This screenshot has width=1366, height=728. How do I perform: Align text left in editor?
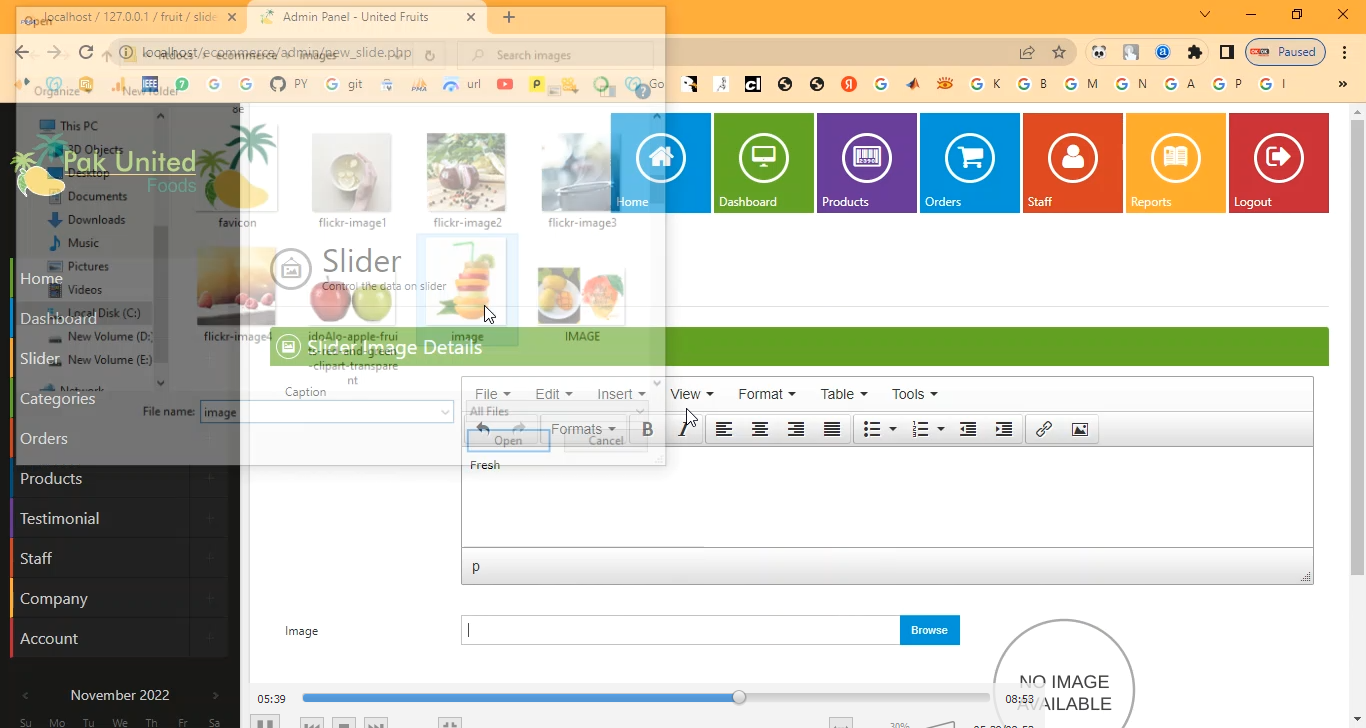(x=724, y=429)
